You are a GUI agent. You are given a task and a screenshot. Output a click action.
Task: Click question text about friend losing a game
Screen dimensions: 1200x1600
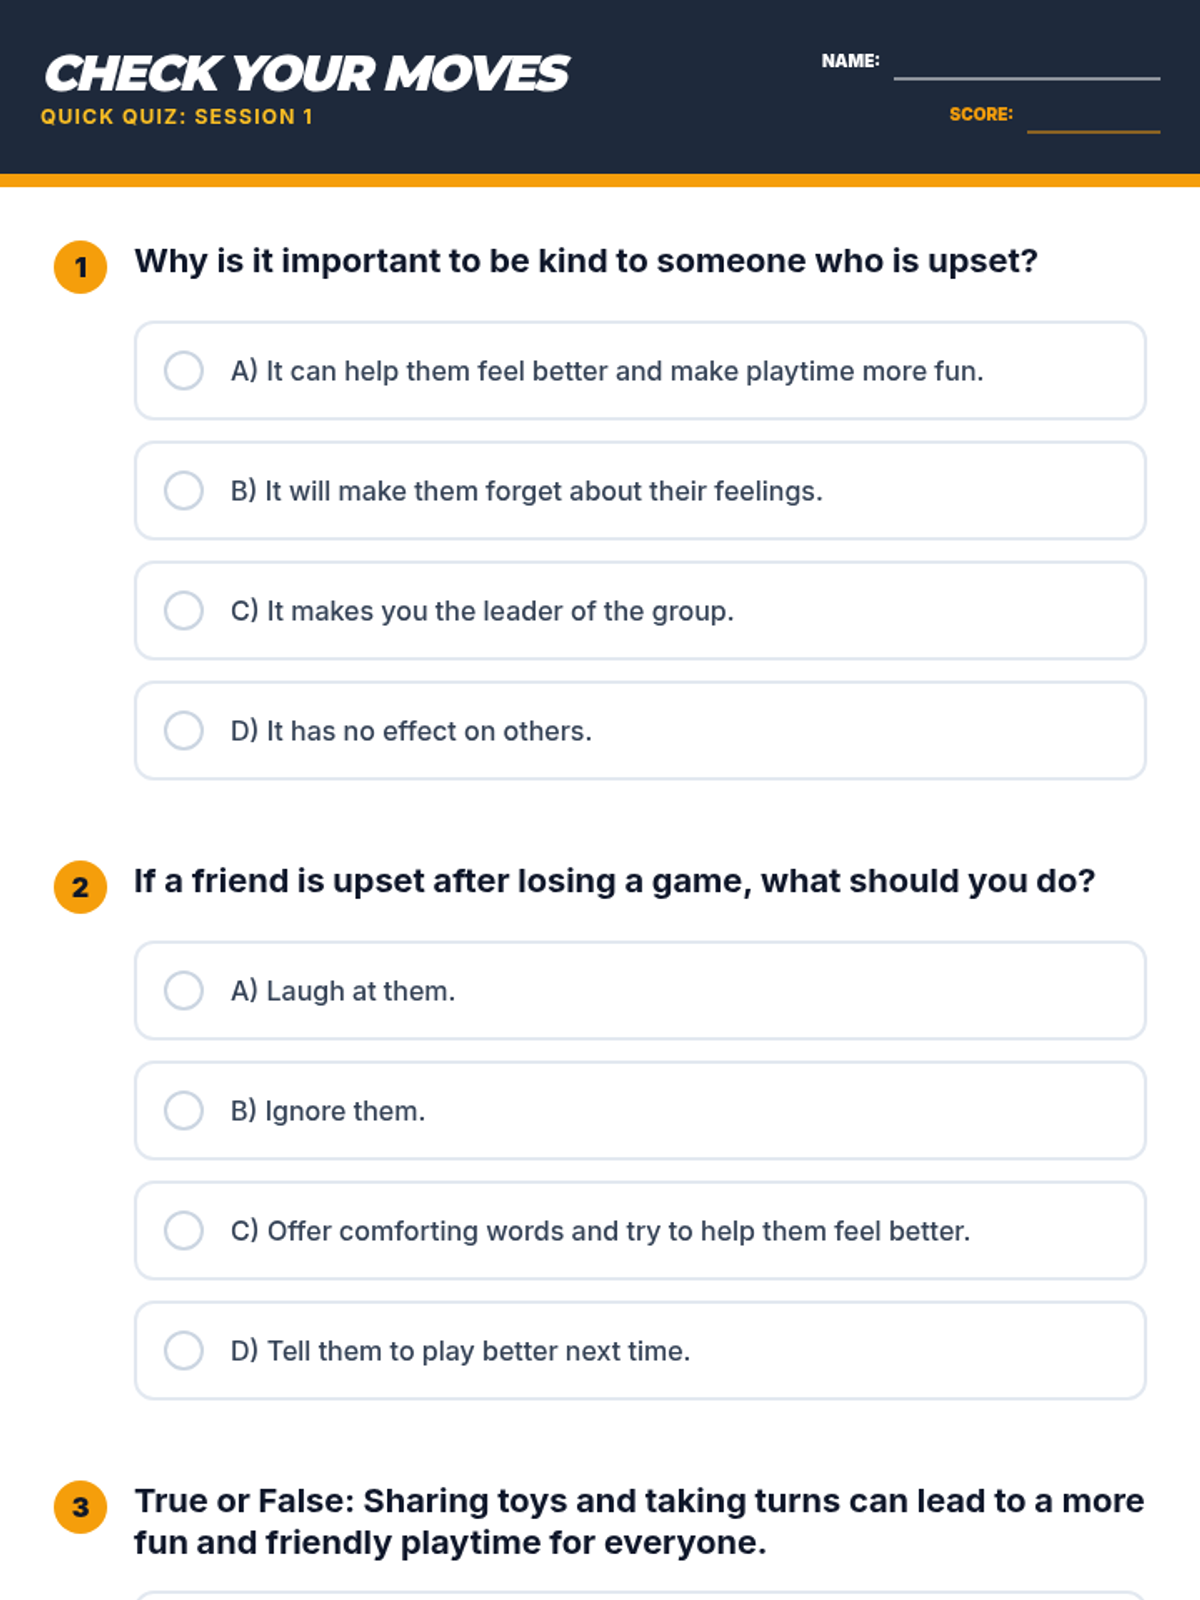[x=615, y=881]
